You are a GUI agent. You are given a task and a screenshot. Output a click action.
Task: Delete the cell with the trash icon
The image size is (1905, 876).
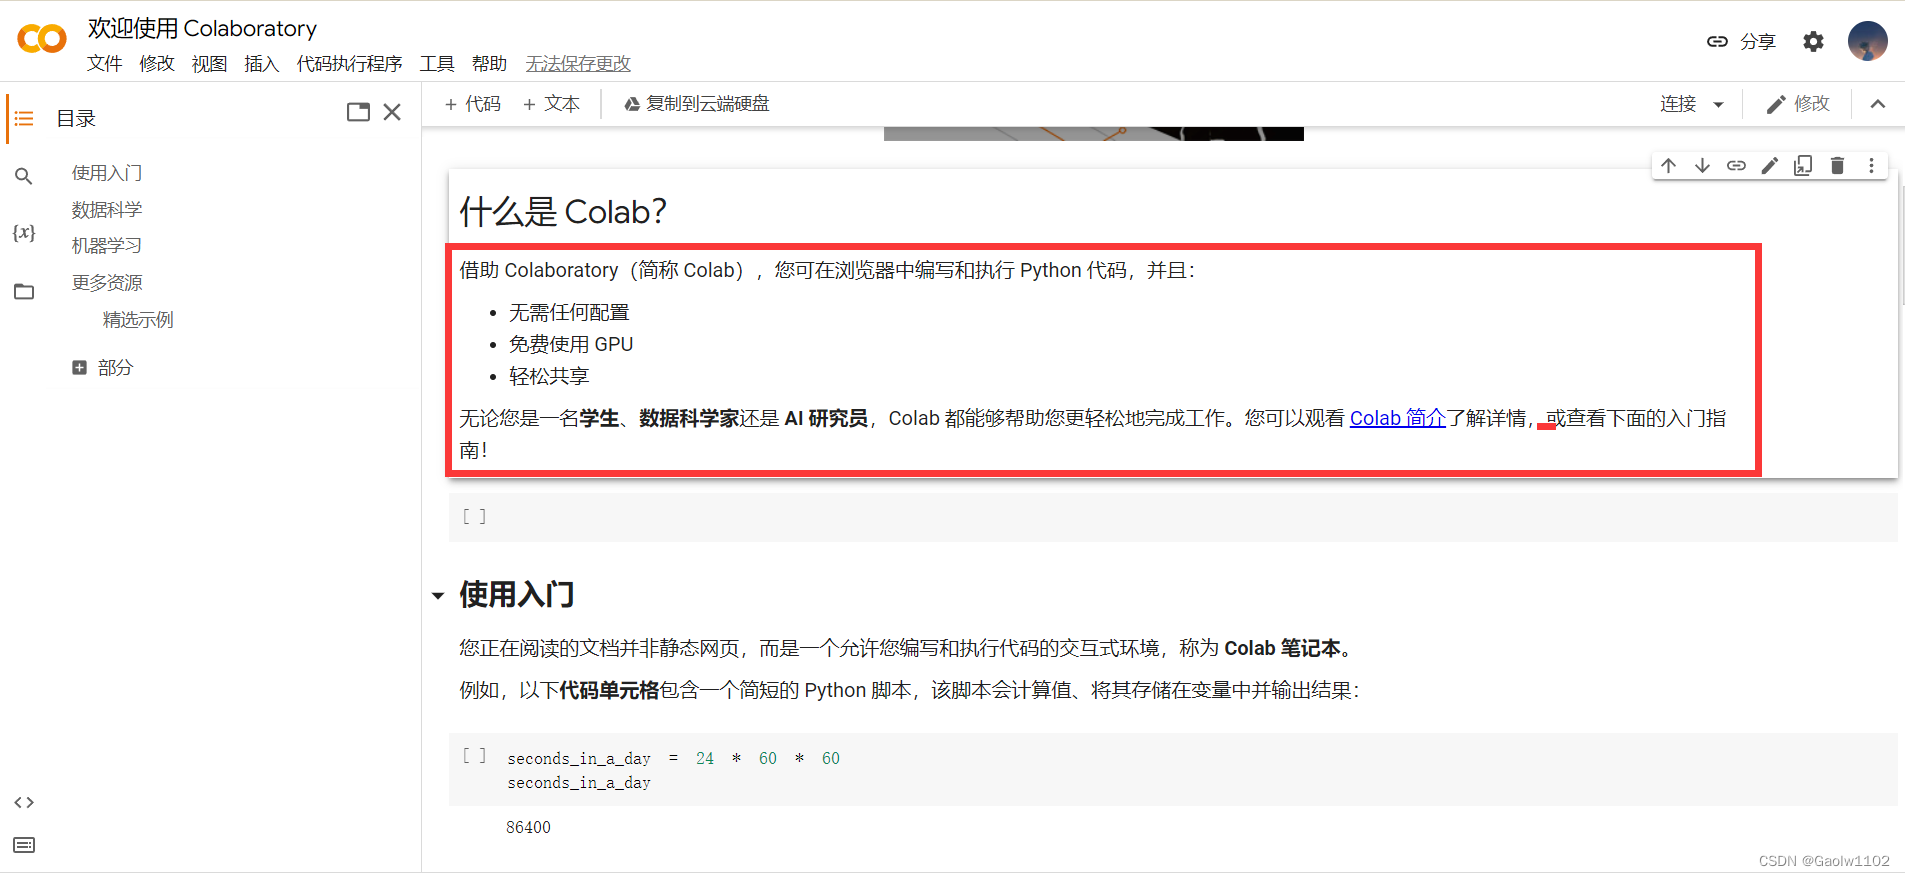pyautogui.click(x=1837, y=165)
